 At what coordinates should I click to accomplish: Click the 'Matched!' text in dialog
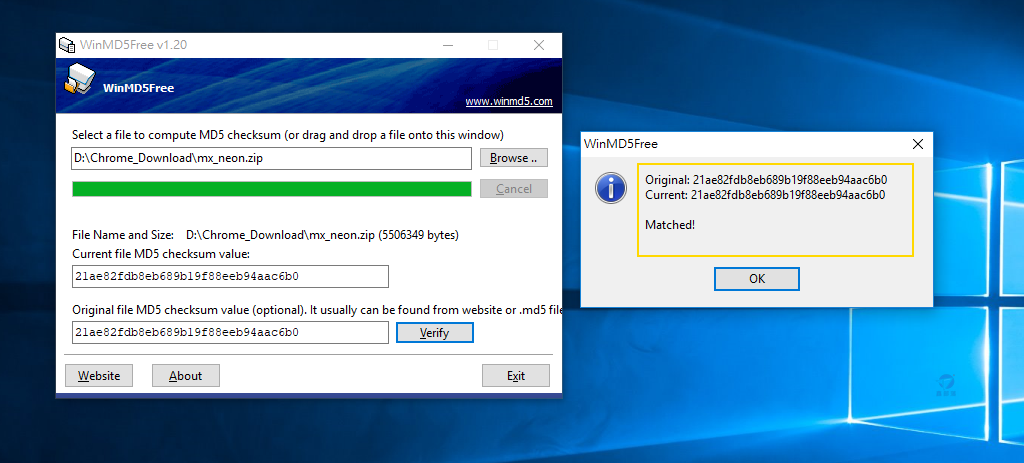[x=670, y=225]
